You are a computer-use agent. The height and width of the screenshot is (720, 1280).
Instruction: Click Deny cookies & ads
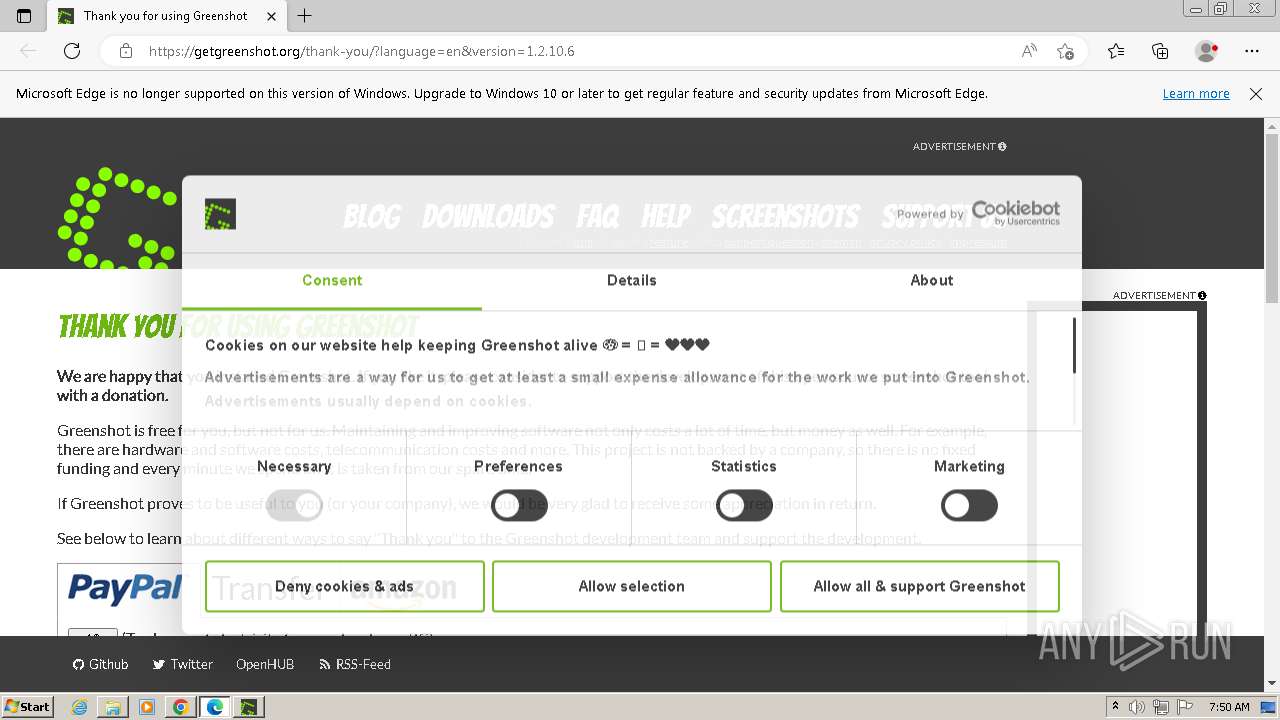pyautogui.click(x=344, y=586)
